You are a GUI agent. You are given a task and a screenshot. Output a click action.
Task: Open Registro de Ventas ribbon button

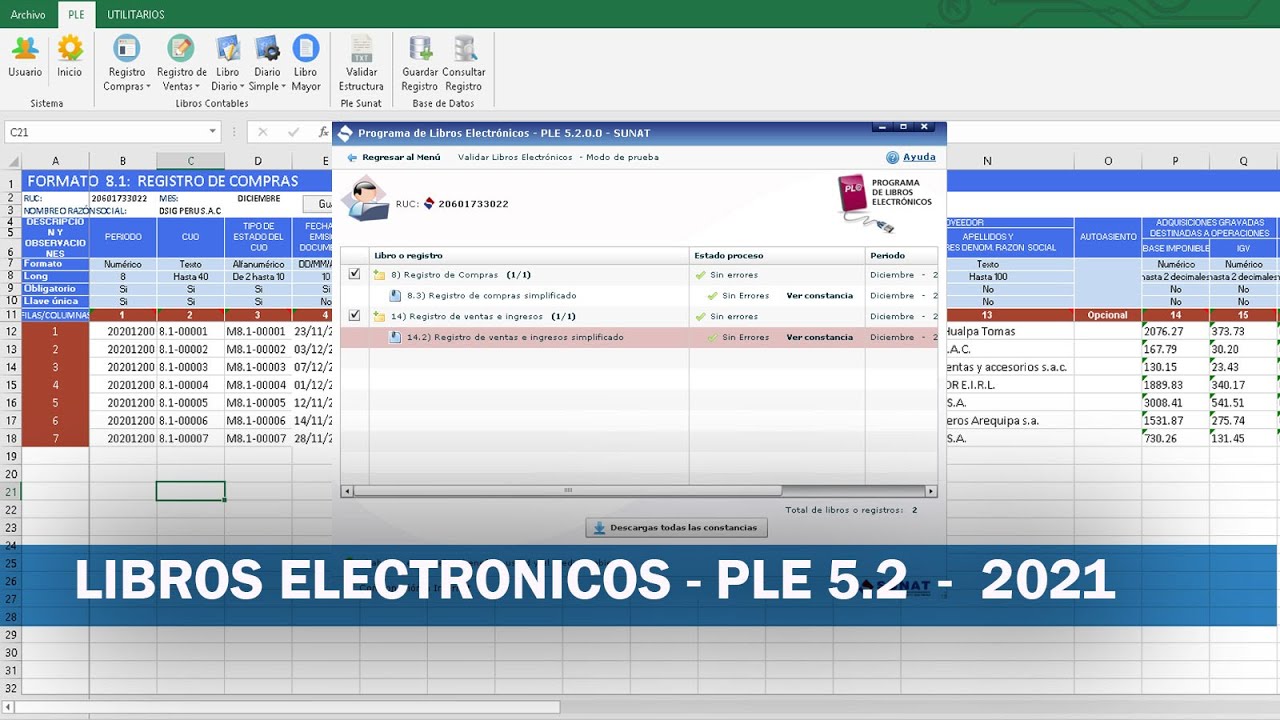coord(181,63)
